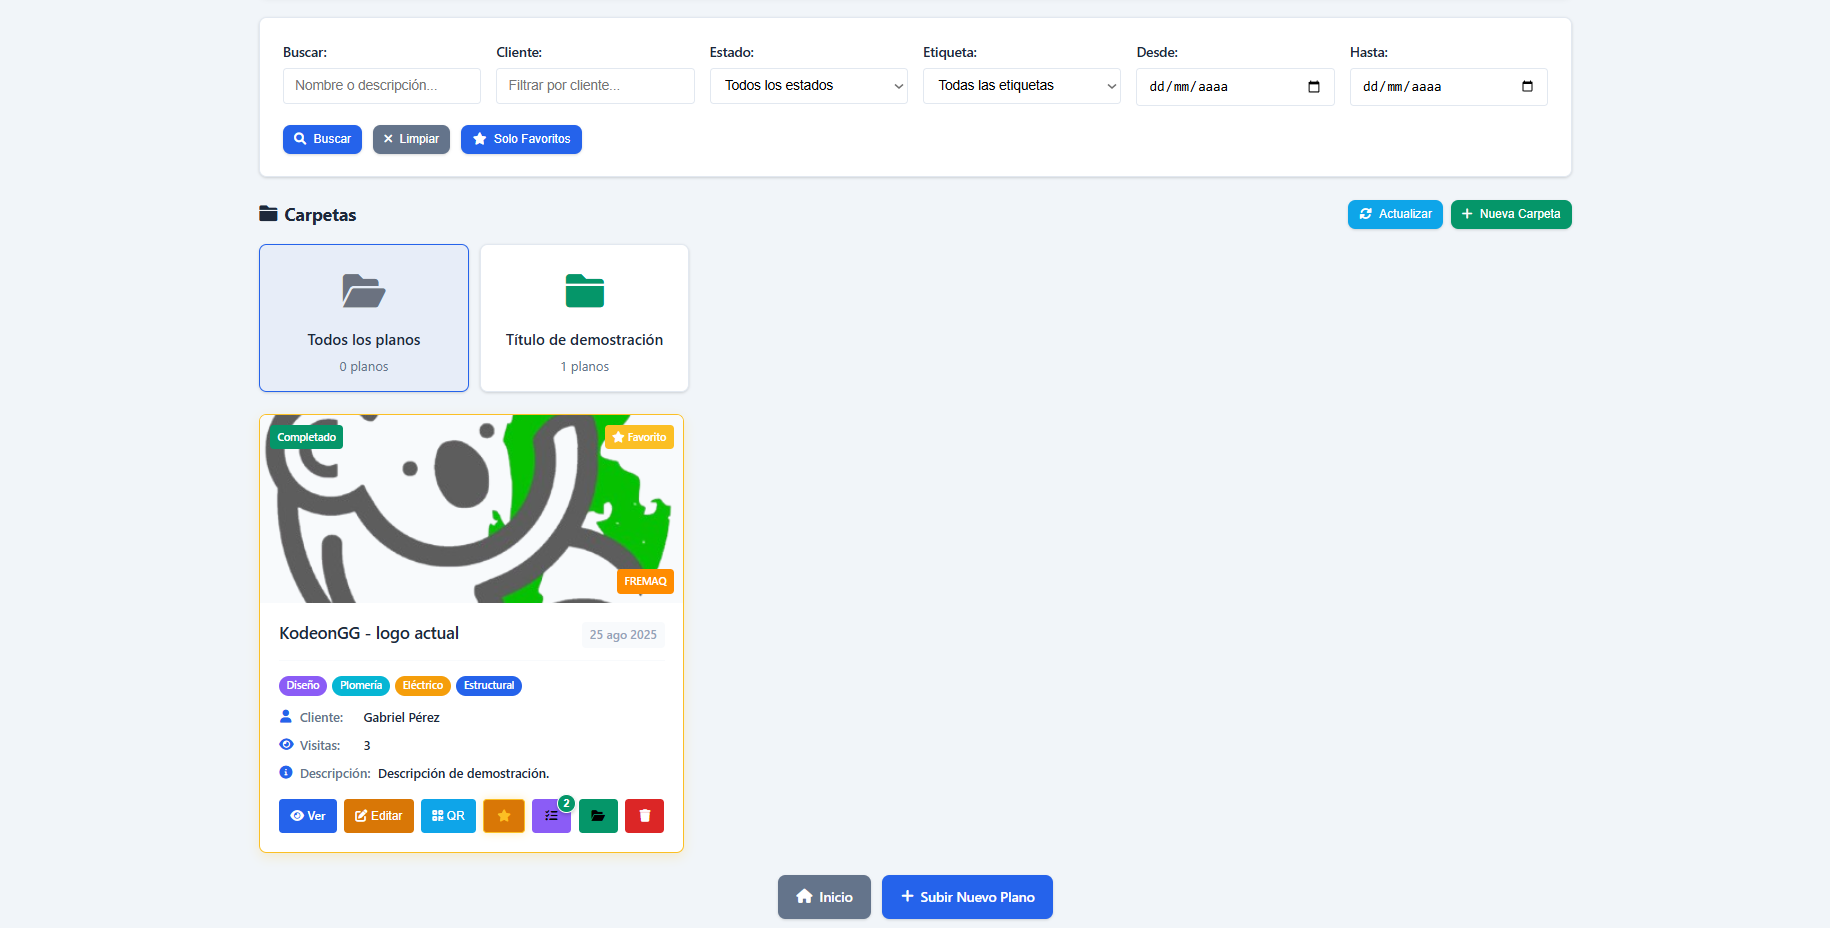1830x928 pixels.
Task: Delete the plan with red trash icon
Action: [644, 816]
